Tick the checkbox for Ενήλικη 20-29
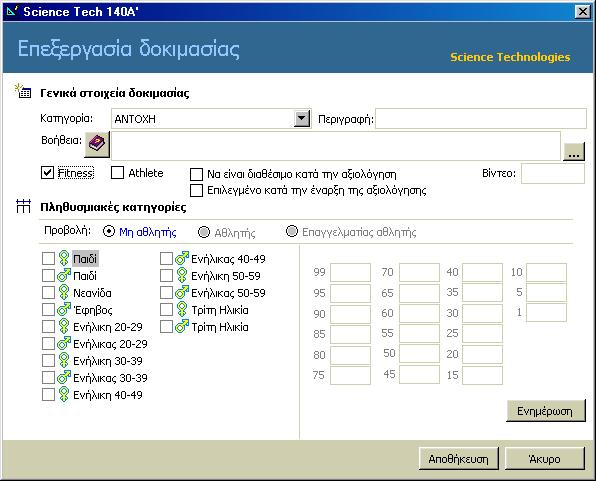This screenshot has width=596, height=481. pos(48,327)
